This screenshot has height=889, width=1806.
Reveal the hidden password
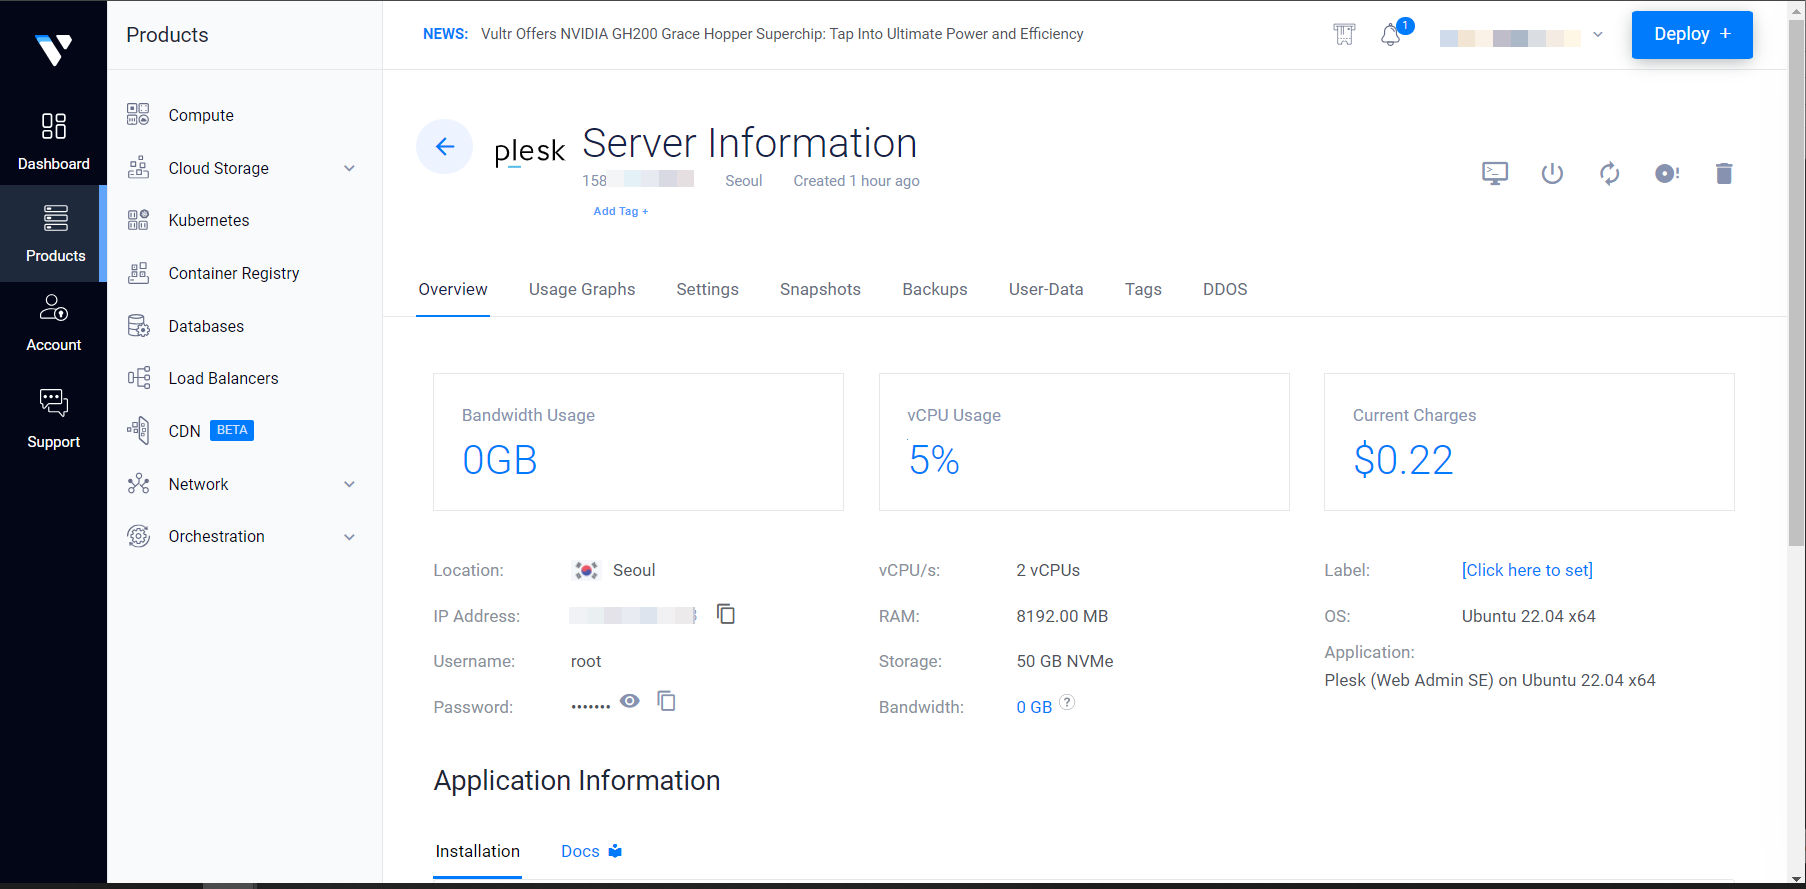pyautogui.click(x=629, y=701)
